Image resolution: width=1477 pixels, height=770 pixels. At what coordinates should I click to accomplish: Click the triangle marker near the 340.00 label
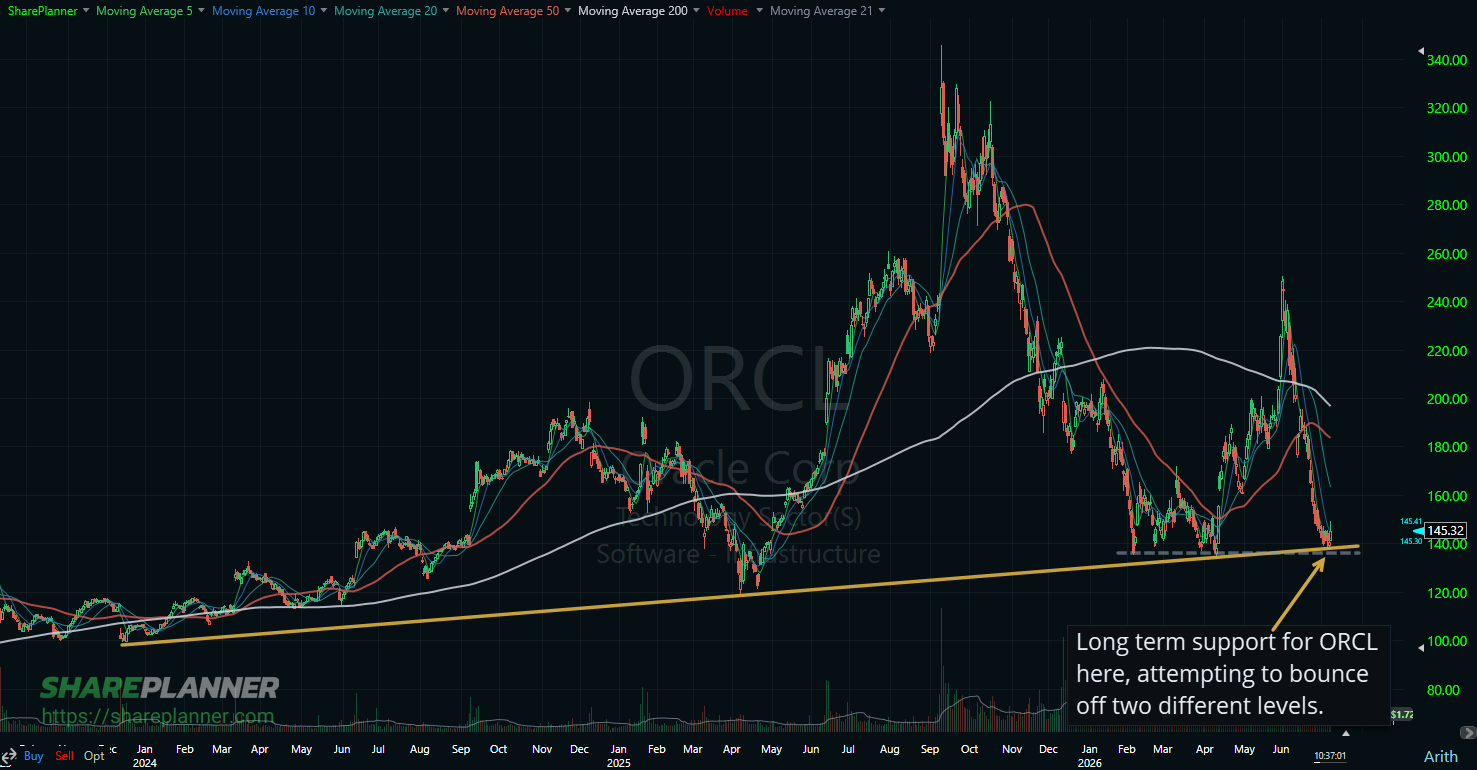(x=1421, y=51)
